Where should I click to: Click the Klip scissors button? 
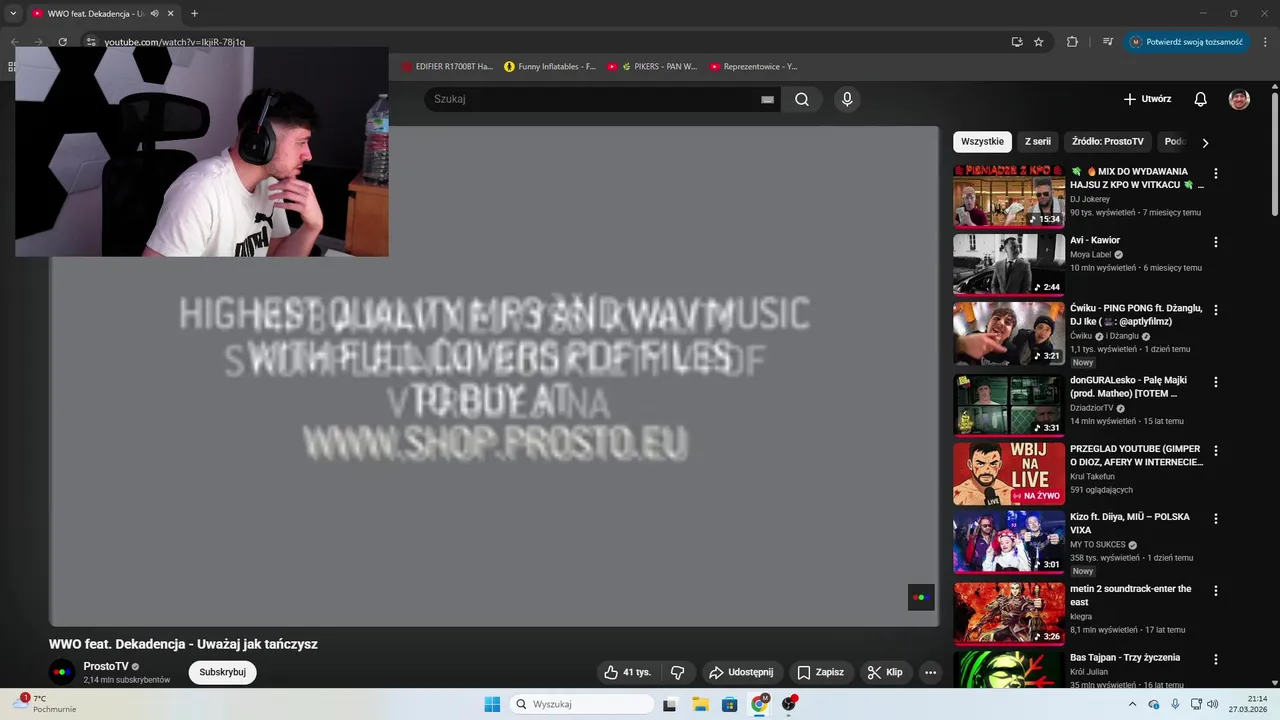(x=885, y=672)
